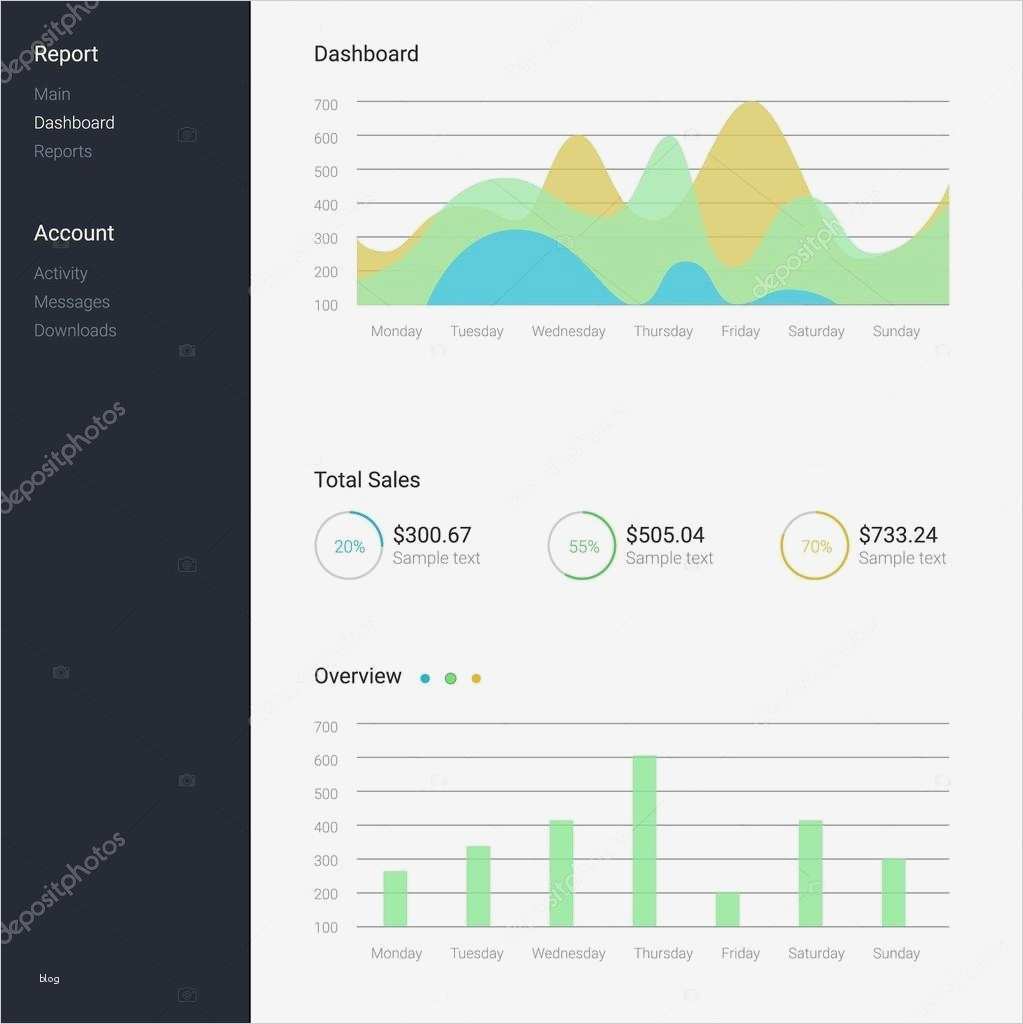This screenshot has width=1023, height=1024.
Task: Open the Reports section
Action: (x=63, y=152)
